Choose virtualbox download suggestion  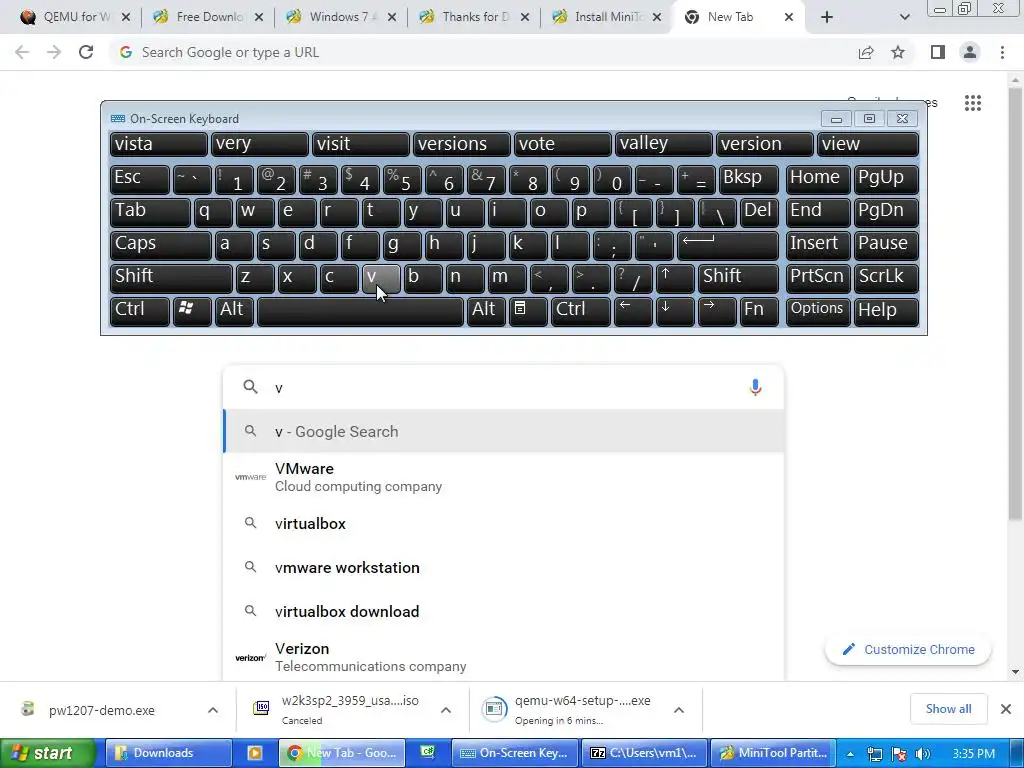coord(504,612)
